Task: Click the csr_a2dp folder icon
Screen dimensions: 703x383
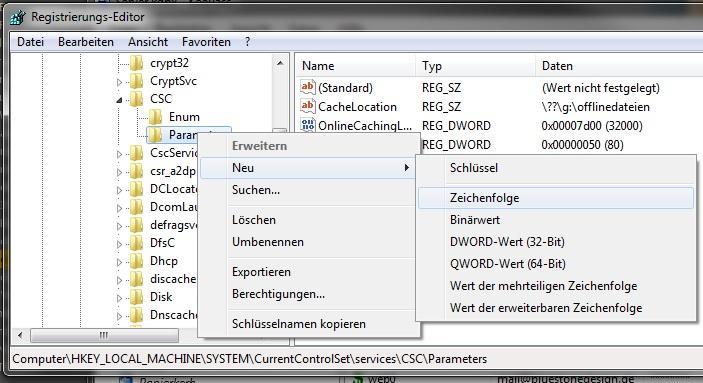Action: 136,171
